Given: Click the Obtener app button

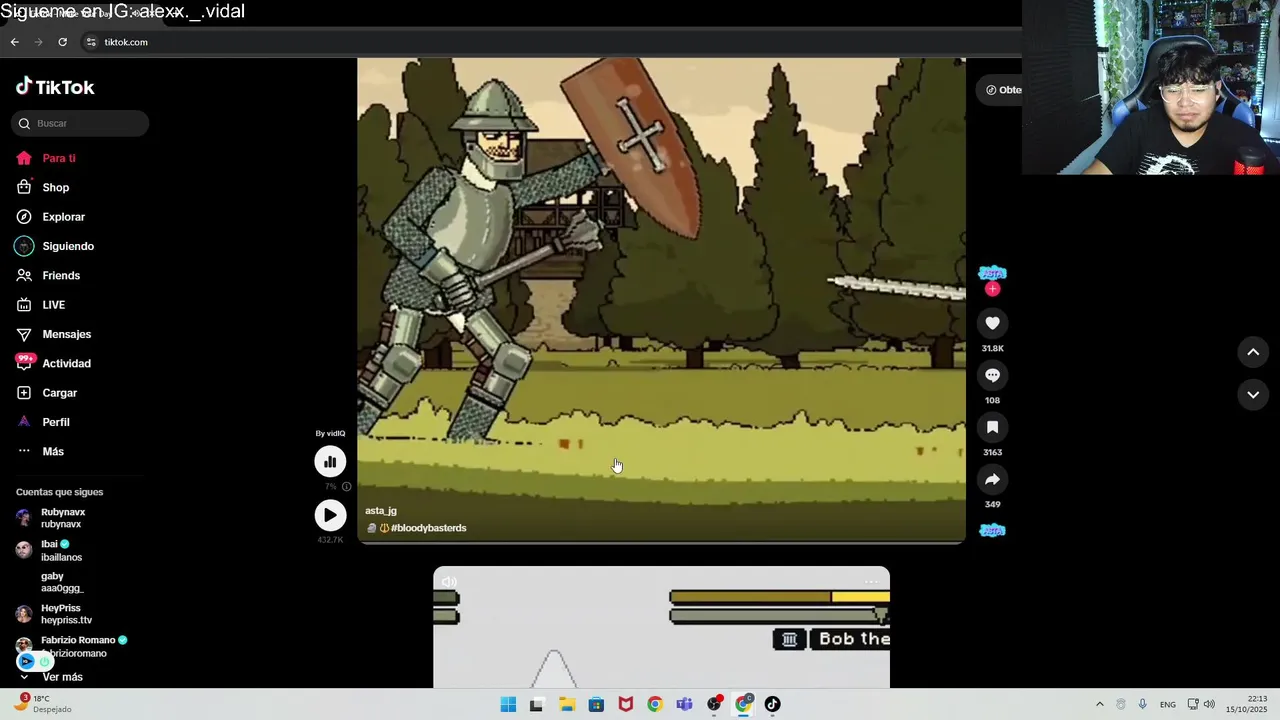Looking at the screenshot, I should (x=1001, y=90).
